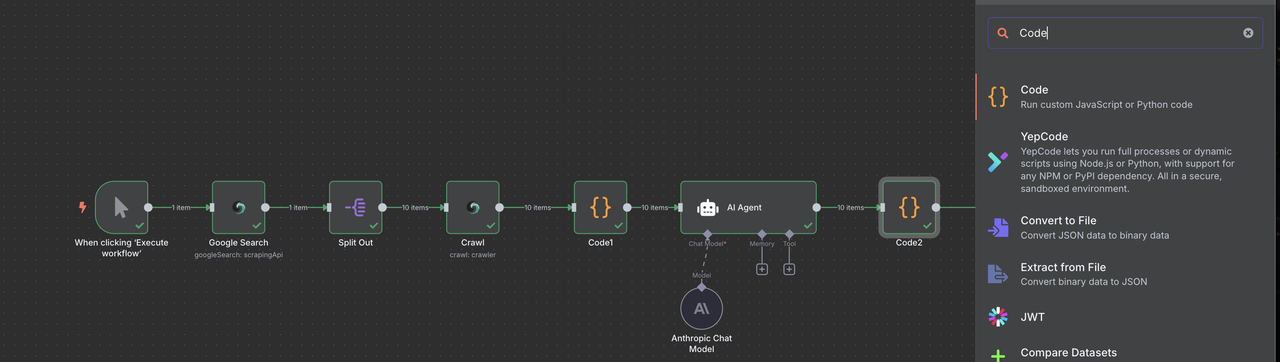Add a Tool sub-node with plus
The height and width of the screenshot is (362, 1280).
pos(789,269)
